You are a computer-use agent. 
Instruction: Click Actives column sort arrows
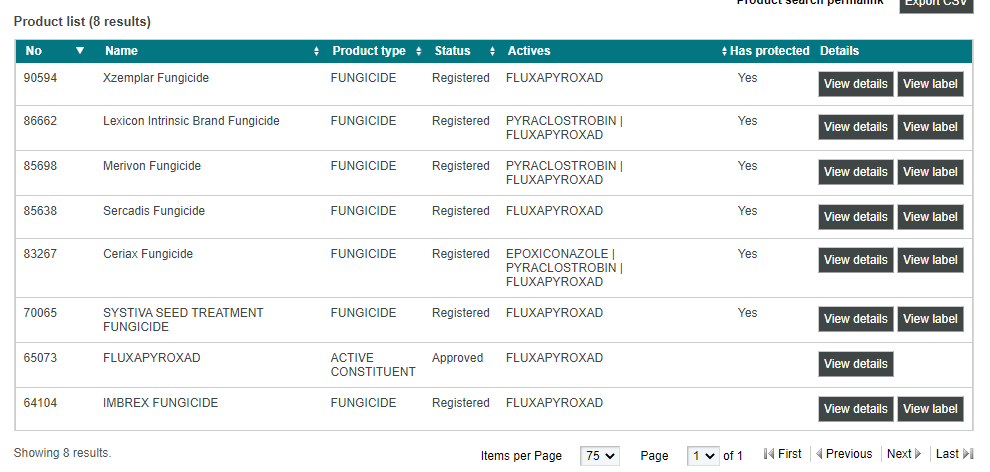tap(723, 51)
